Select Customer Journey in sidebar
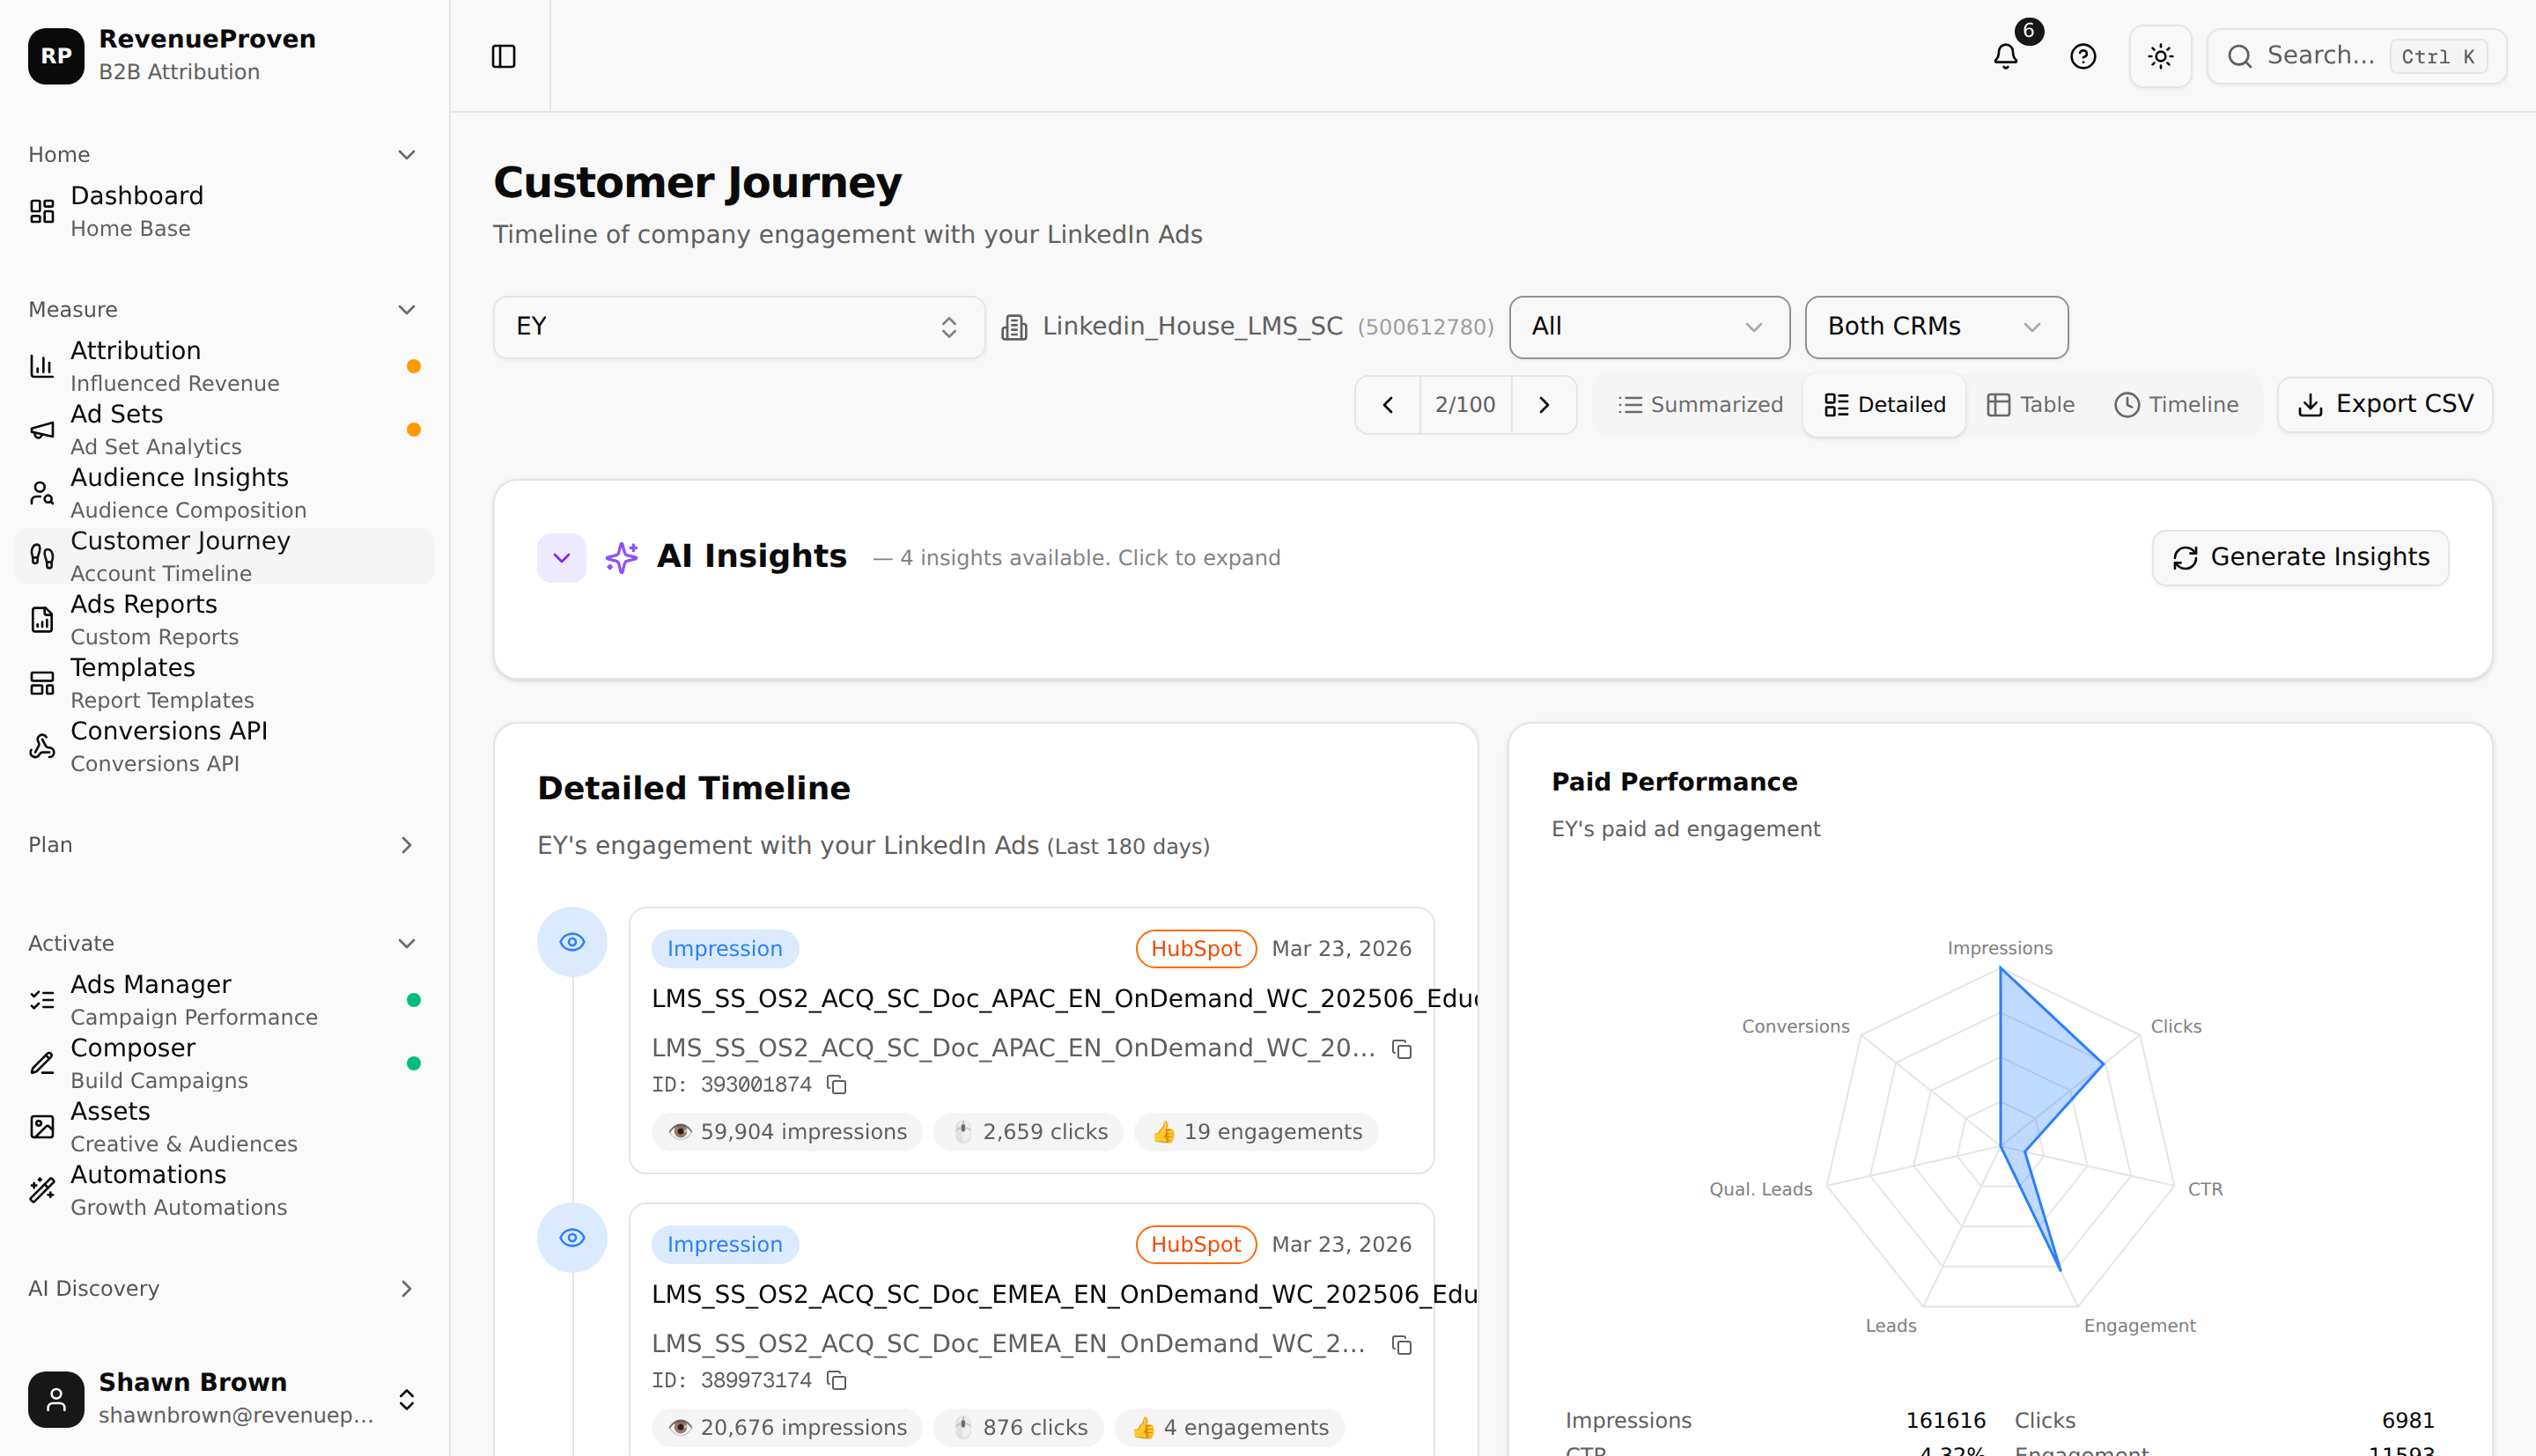Screen dimensions: 2536x1456 coord(224,556)
